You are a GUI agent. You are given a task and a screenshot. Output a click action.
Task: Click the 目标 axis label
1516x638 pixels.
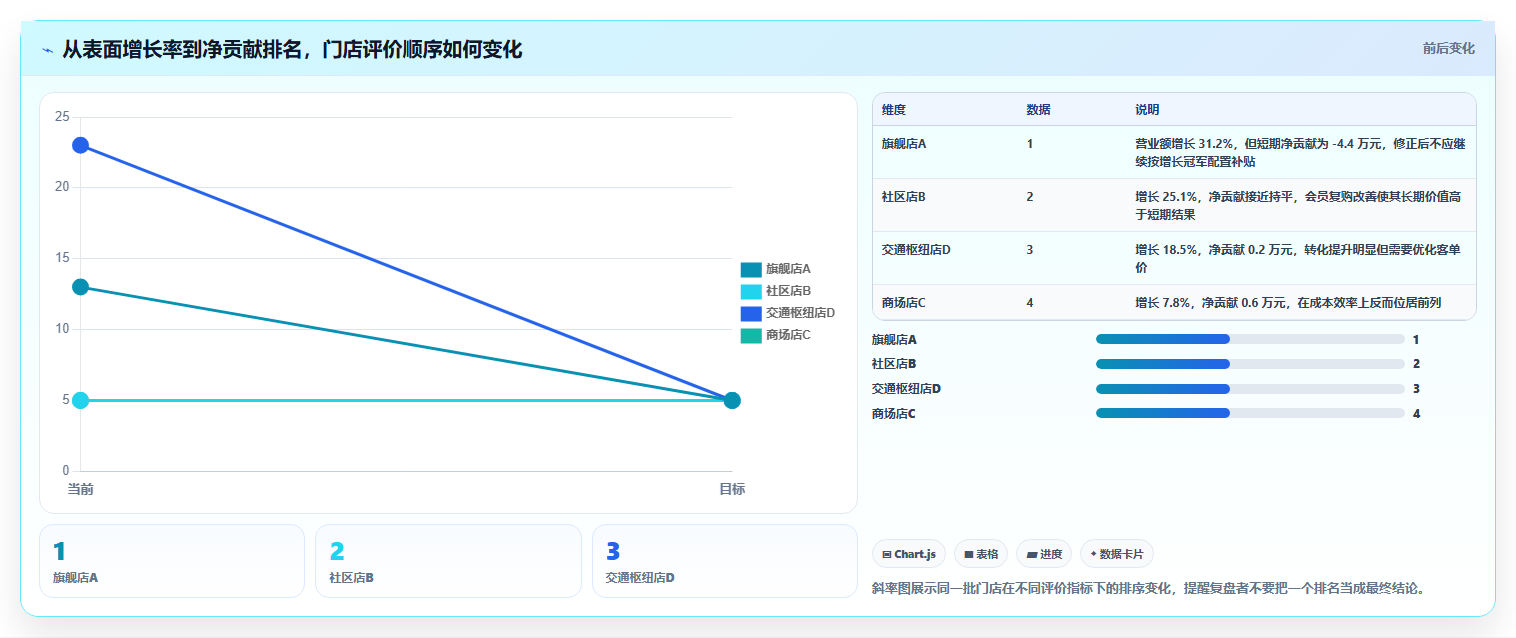tap(732, 489)
